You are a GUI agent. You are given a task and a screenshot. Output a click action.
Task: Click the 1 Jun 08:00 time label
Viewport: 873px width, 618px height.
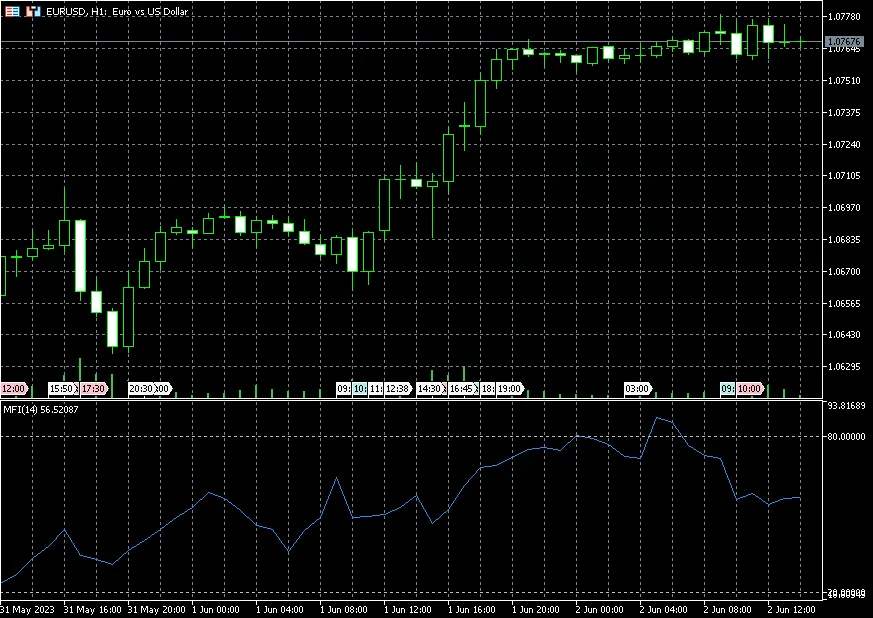point(344,610)
